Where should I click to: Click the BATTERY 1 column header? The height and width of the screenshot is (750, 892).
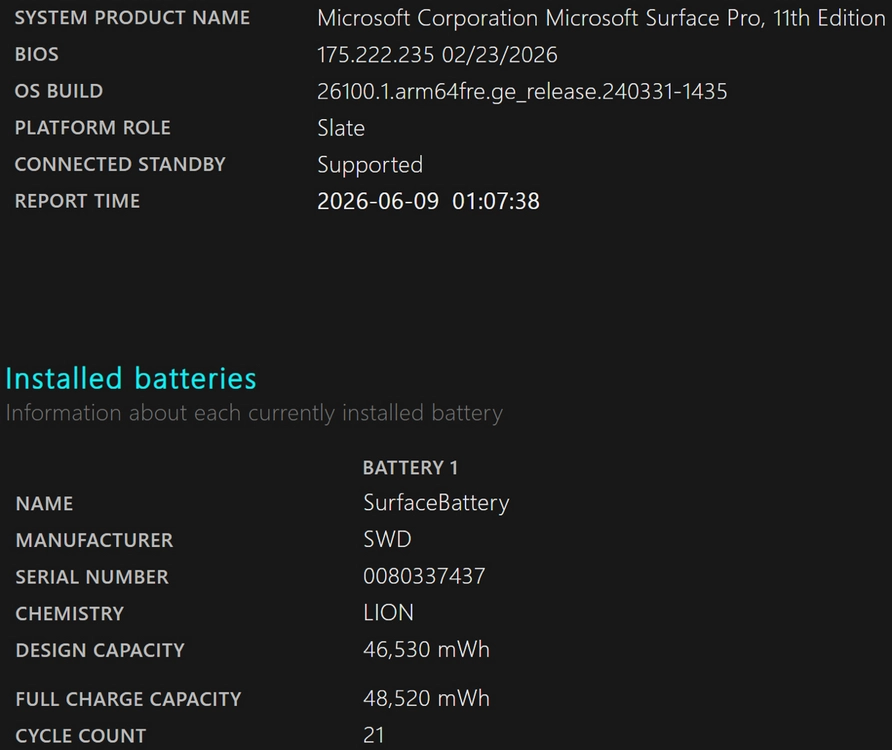click(410, 468)
